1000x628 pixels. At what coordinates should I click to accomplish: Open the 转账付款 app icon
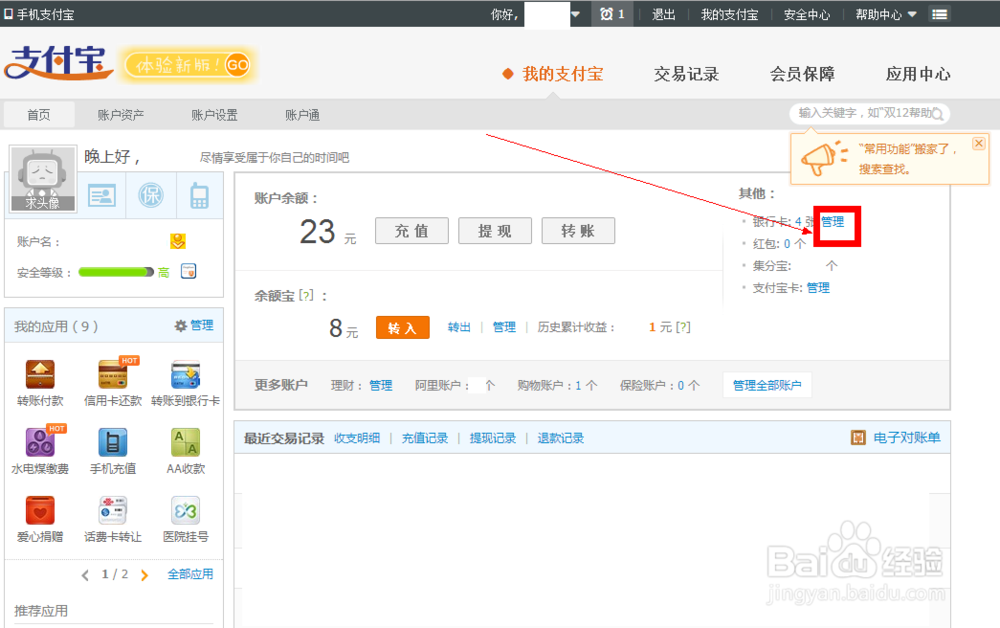[40, 375]
